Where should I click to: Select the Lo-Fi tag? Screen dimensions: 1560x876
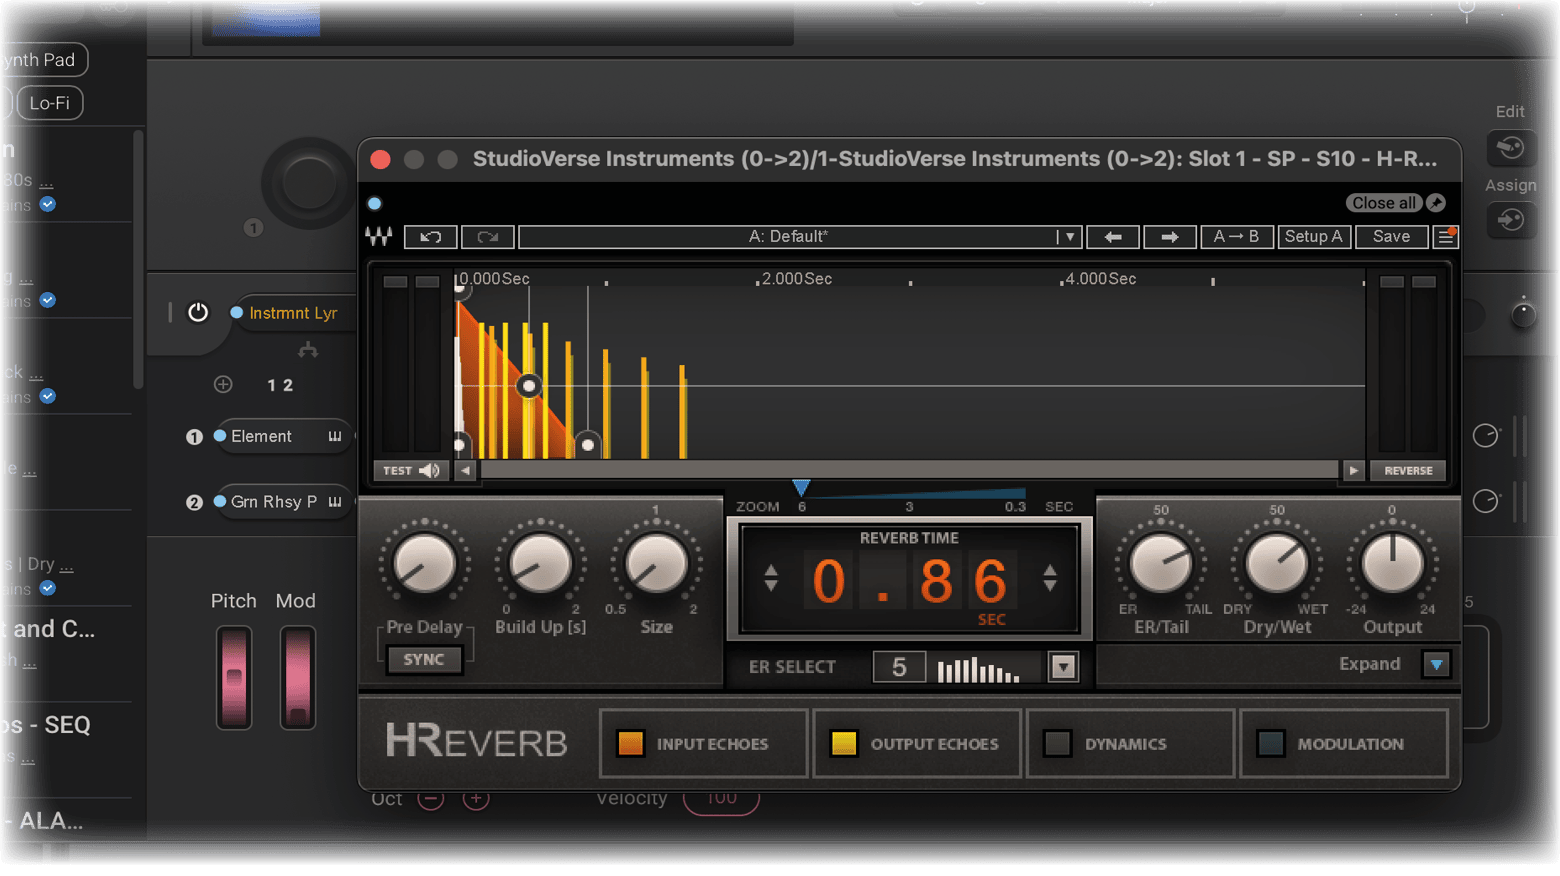point(50,103)
